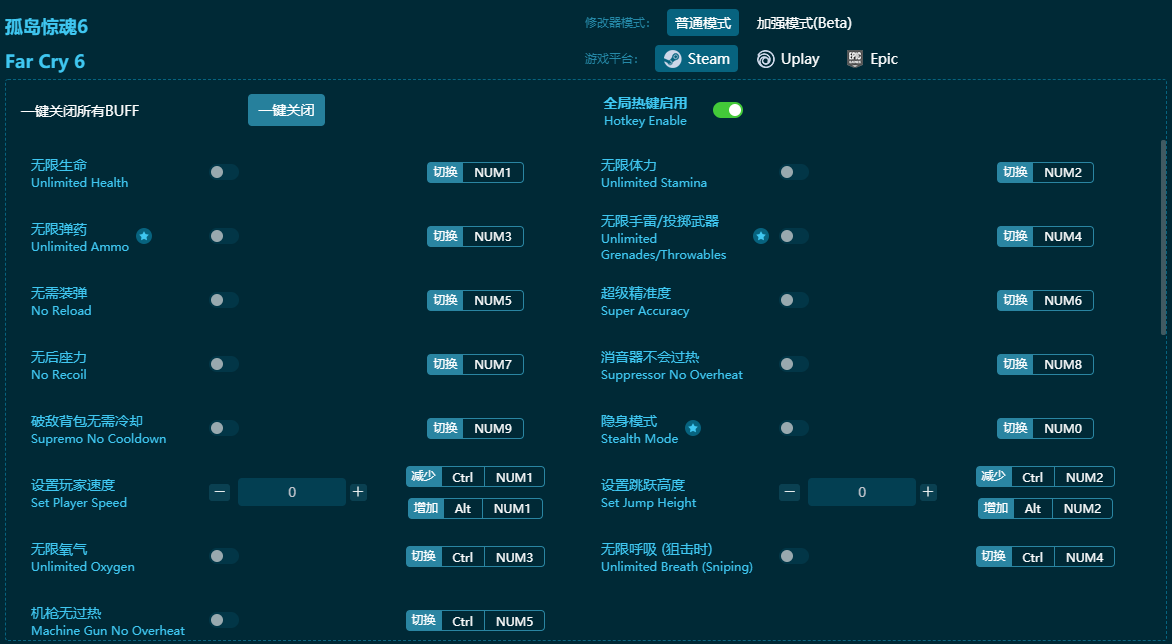Click the NUM8 hotkey for Suppressor No Overheat
This screenshot has height=644, width=1172.
(x=1045, y=365)
